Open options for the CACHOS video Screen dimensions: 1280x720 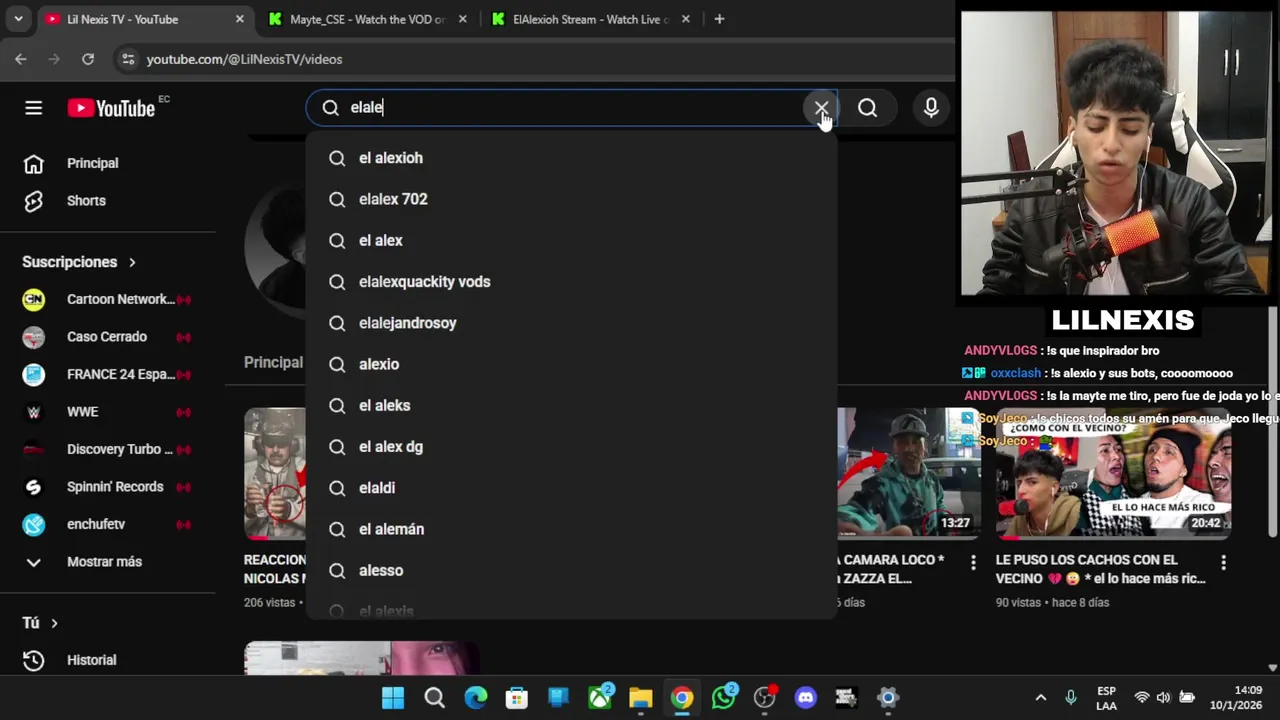point(1223,563)
